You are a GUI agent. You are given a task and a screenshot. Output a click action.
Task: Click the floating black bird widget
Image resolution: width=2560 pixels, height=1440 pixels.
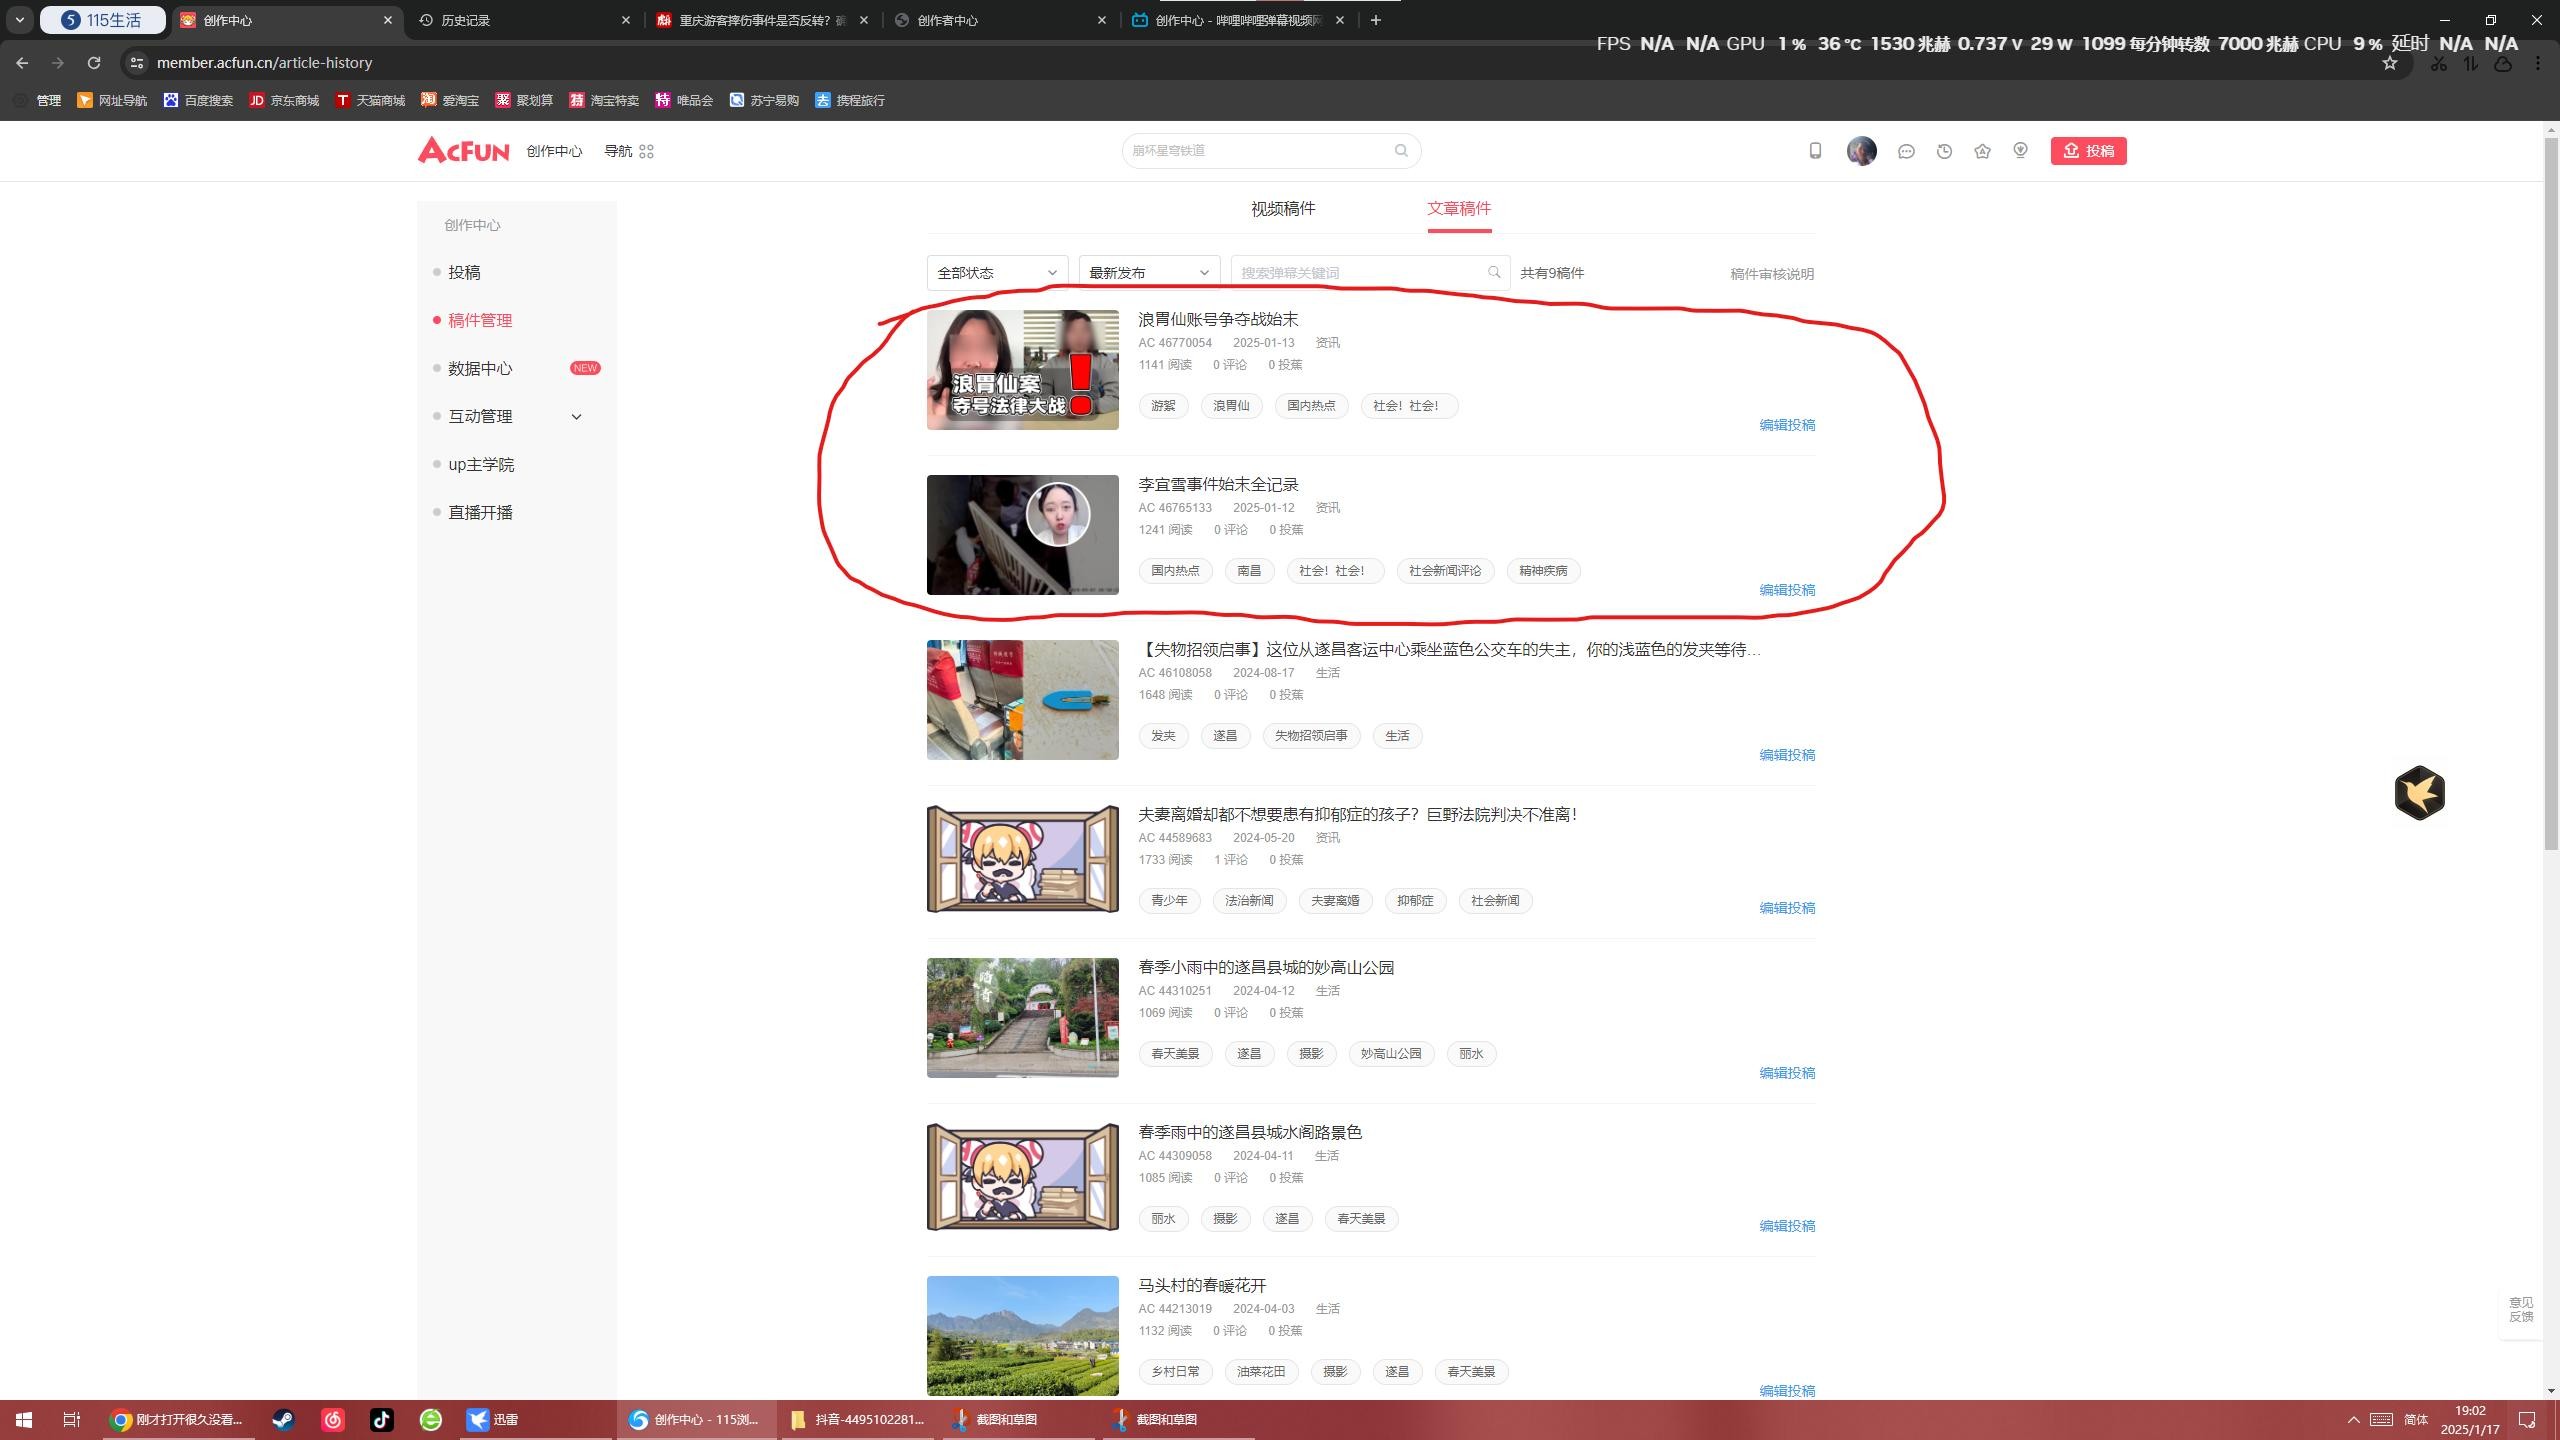[x=2419, y=793]
